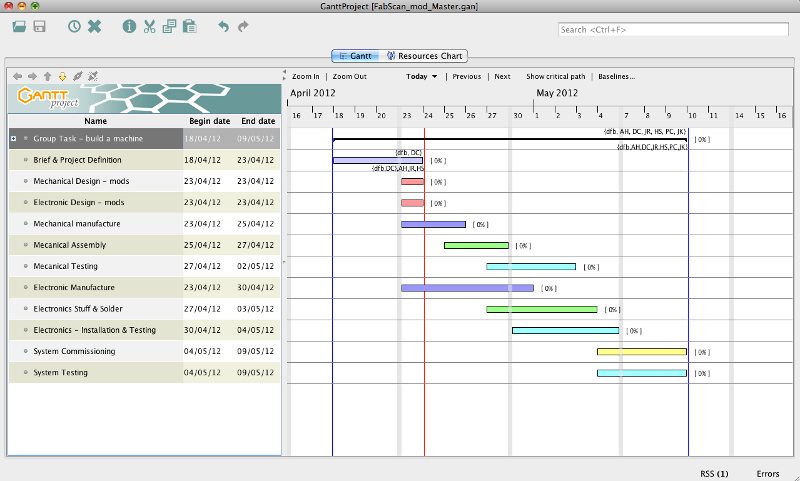Click the red Mechanical Design bar
Image resolution: width=800 pixels, height=481 pixels.
(x=412, y=182)
